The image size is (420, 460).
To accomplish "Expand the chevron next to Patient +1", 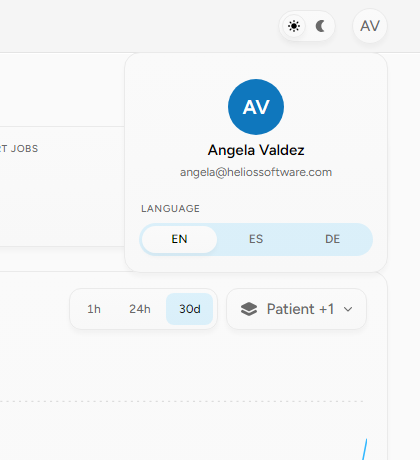I will tap(348, 309).
